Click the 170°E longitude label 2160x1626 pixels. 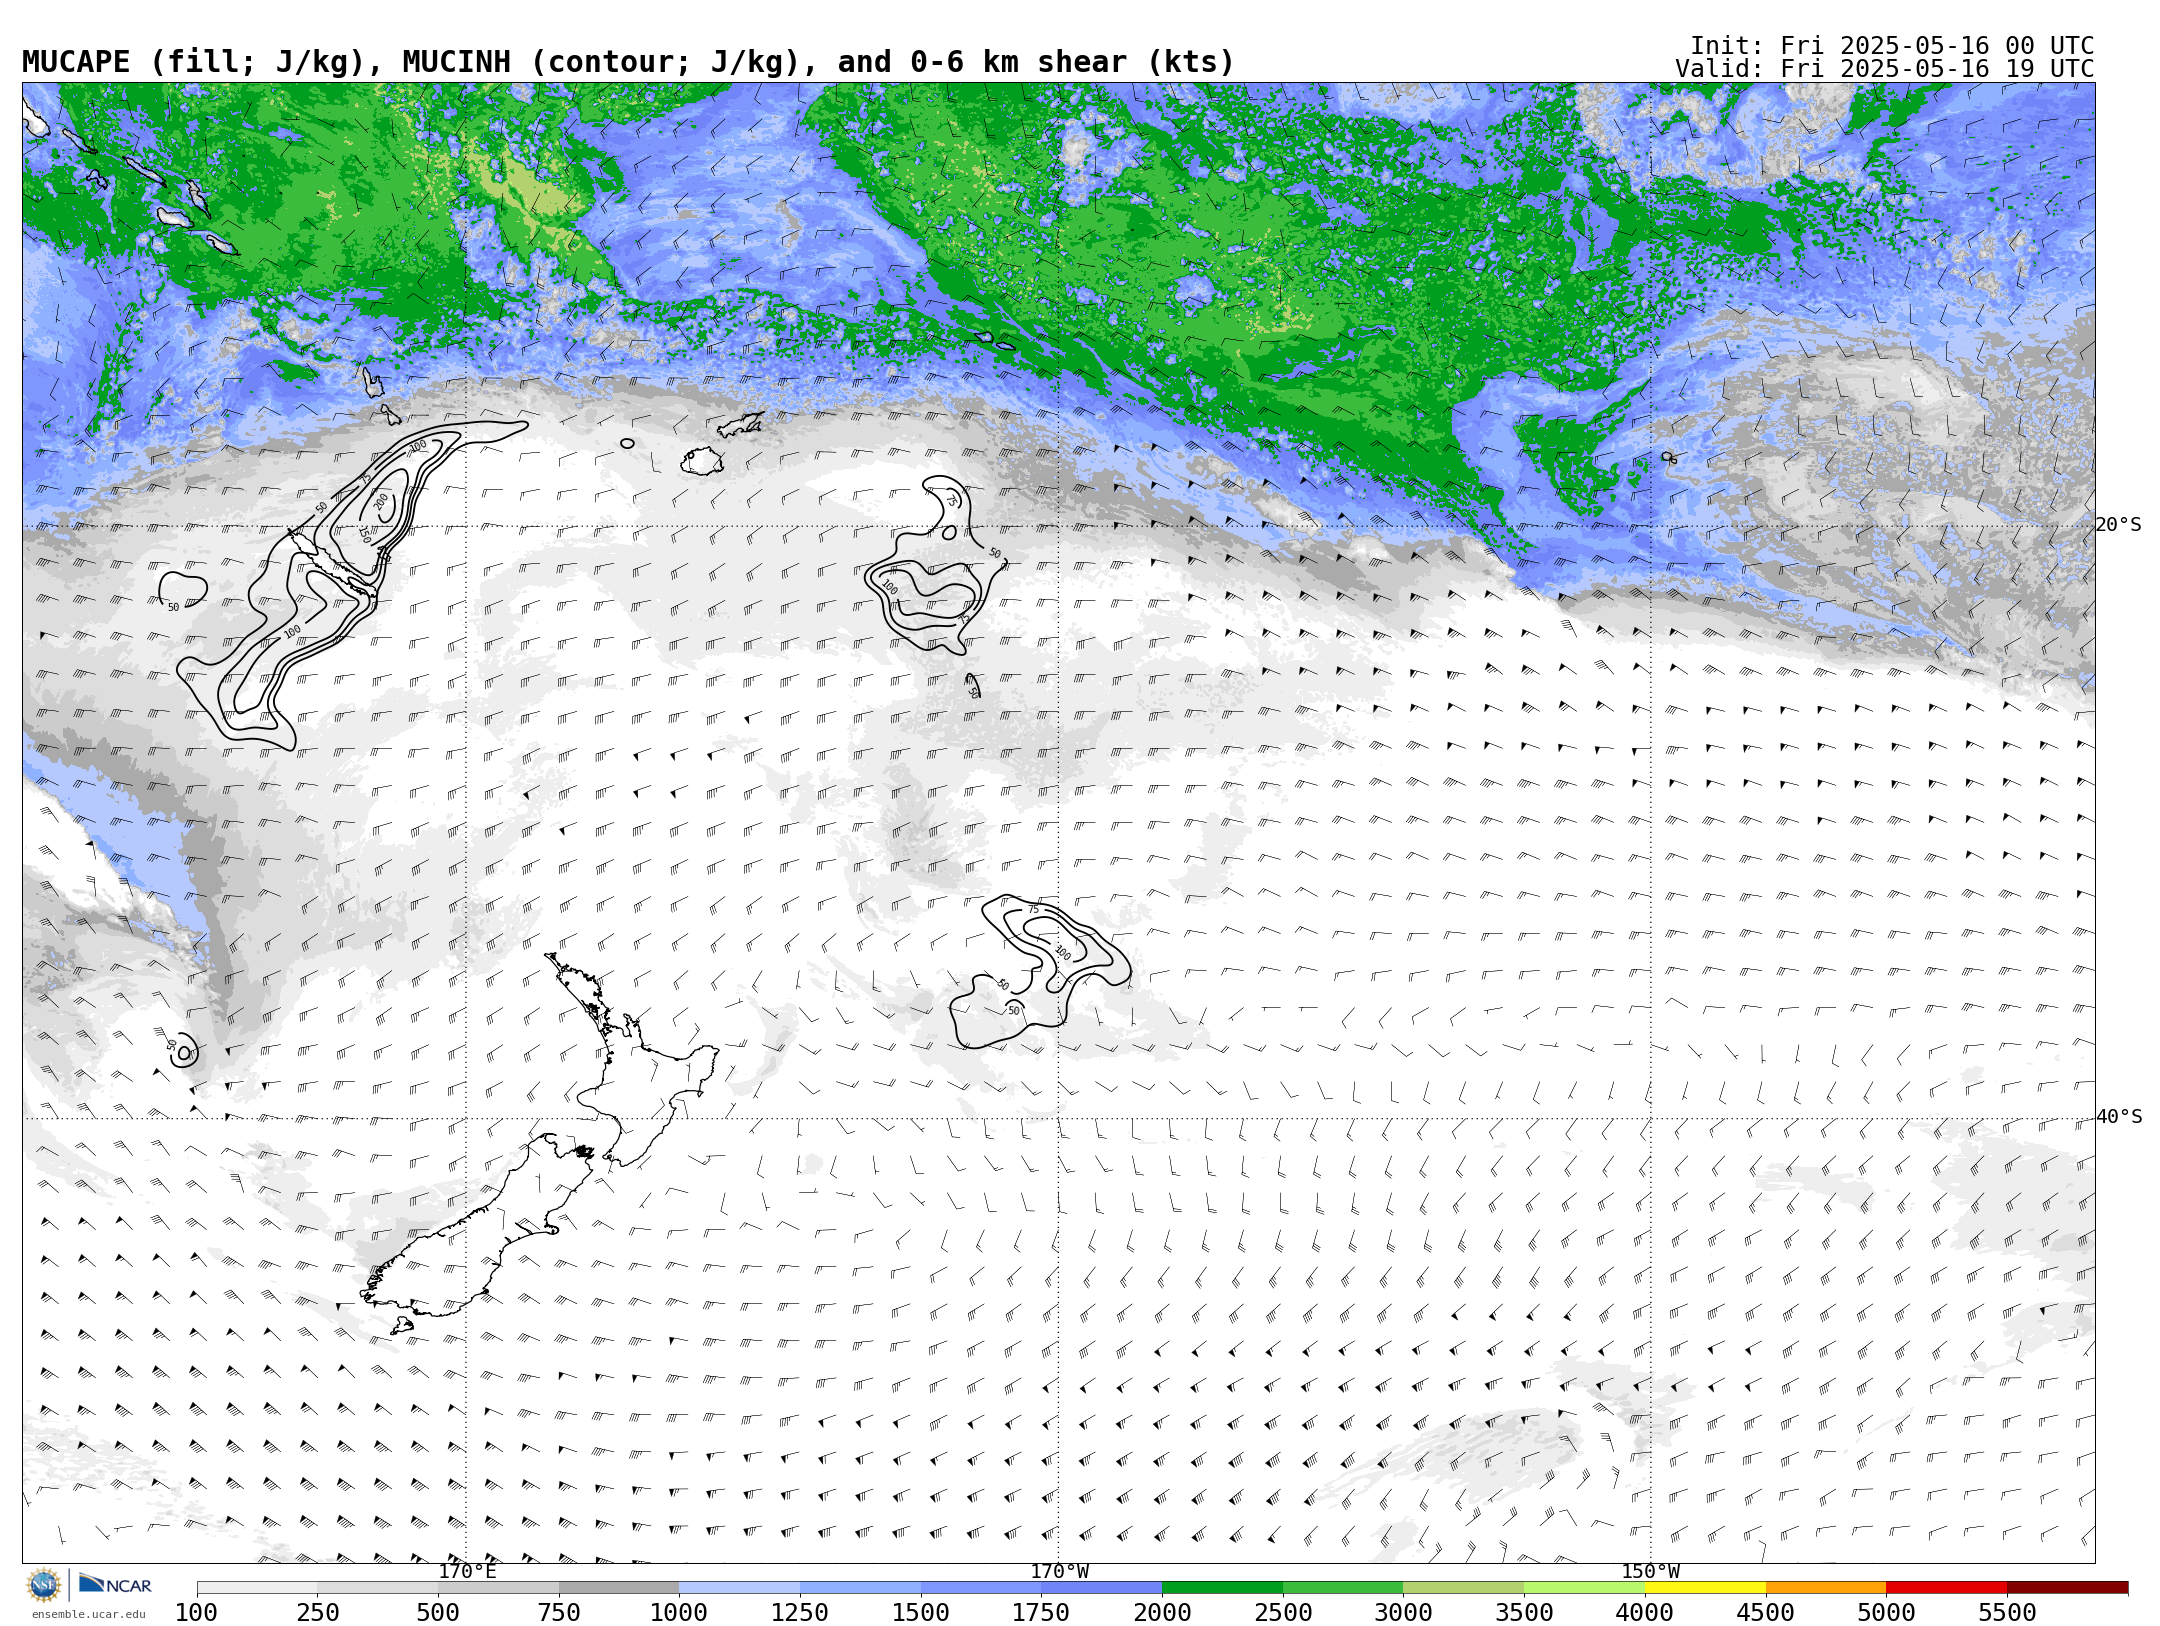pos(467,1572)
